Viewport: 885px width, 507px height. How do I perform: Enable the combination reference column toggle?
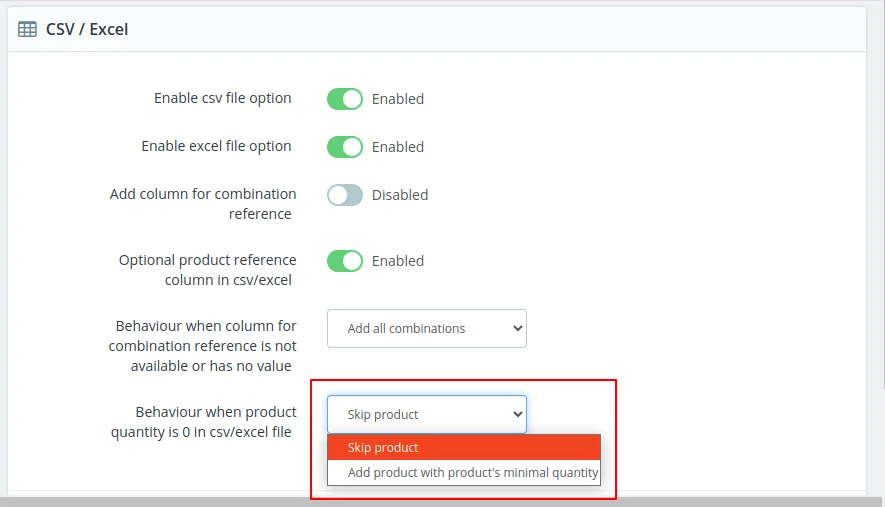pyautogui.click(x=344, y=195)
